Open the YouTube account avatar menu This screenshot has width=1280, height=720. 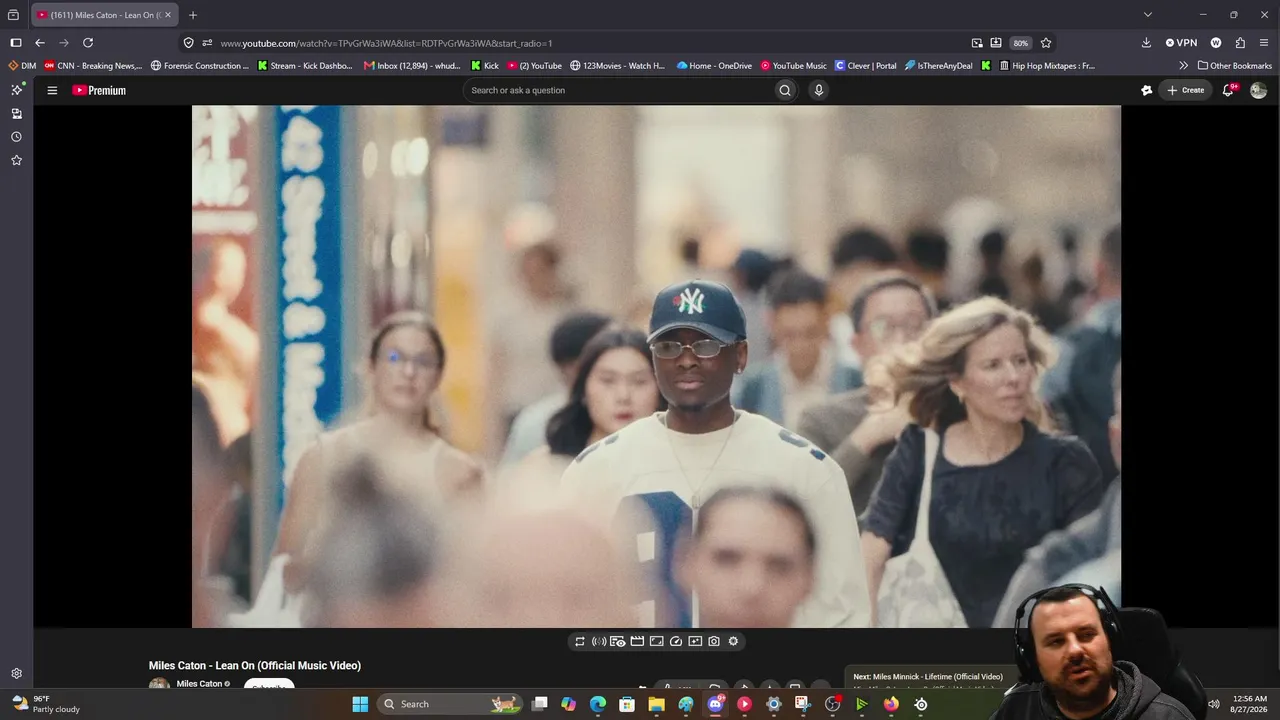coord(1258,90)
